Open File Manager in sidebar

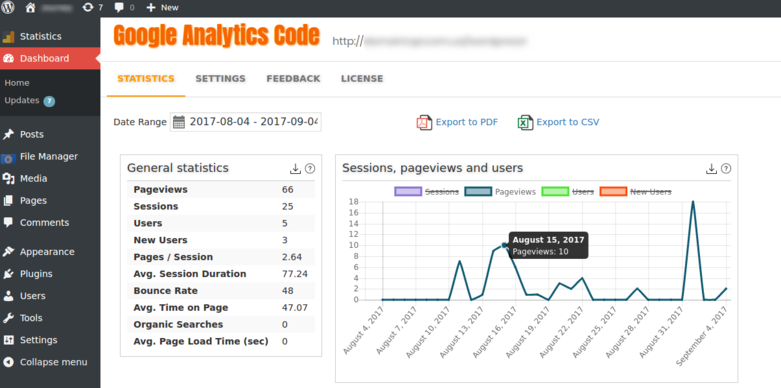[x=50, y=156]
